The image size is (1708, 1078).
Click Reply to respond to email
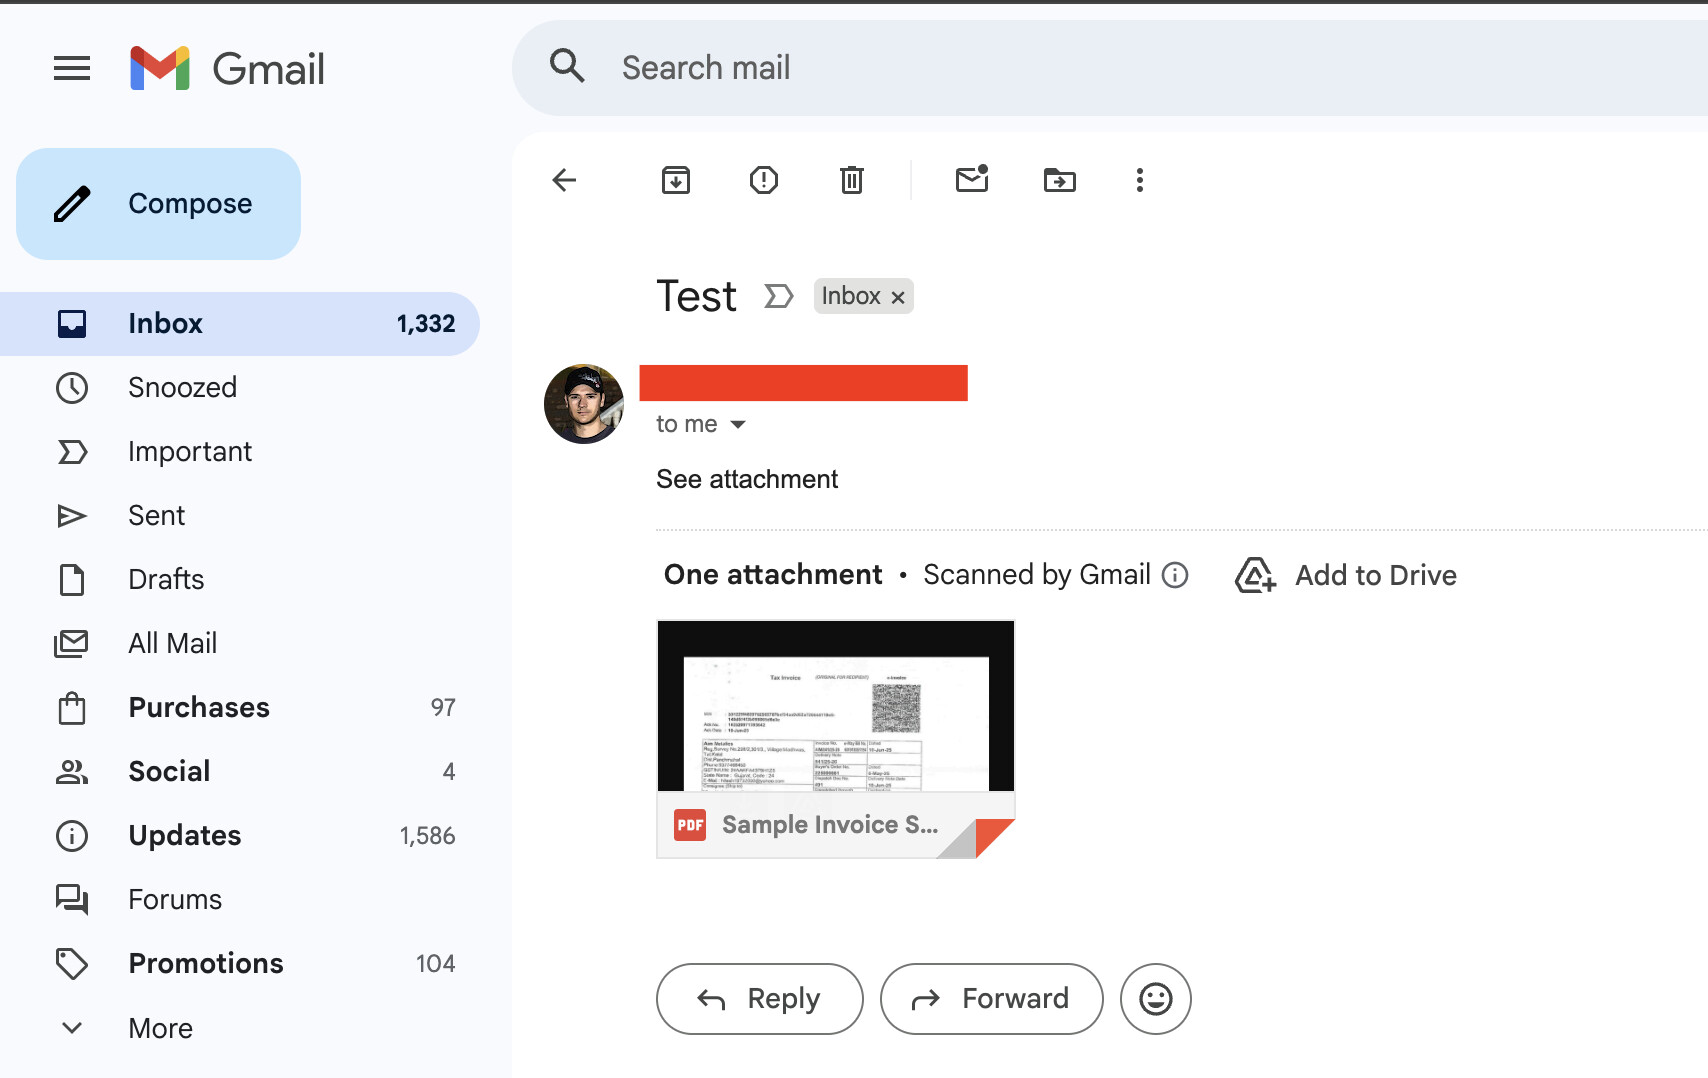point(760,999)
